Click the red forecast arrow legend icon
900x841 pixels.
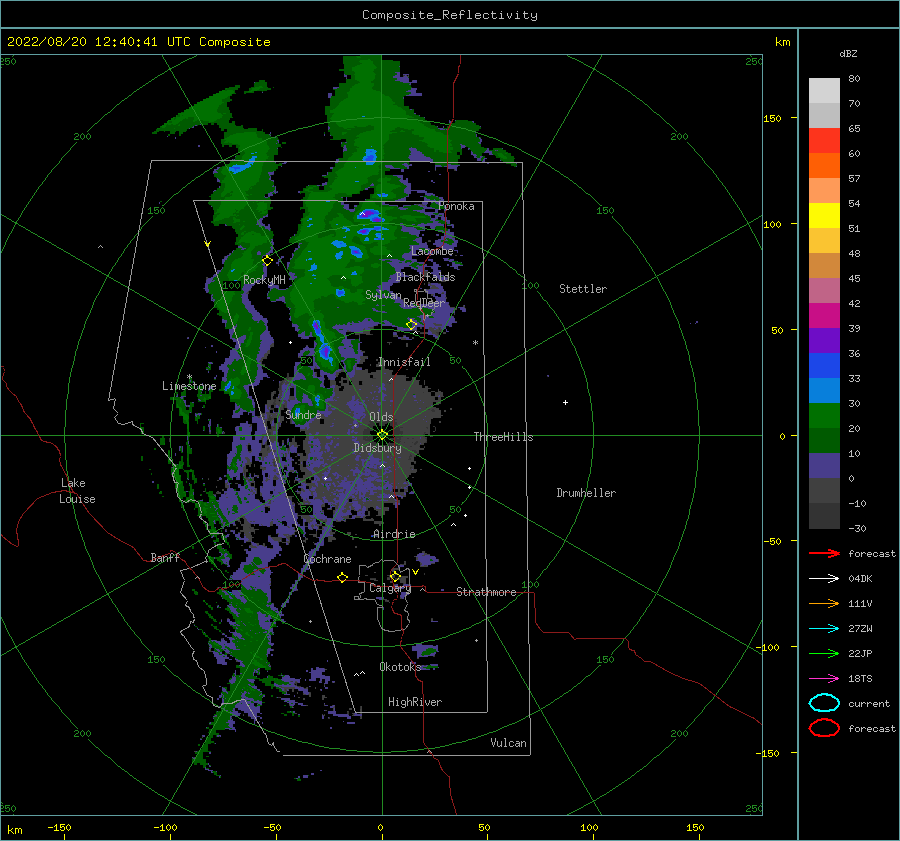click(x=824, y=553)
